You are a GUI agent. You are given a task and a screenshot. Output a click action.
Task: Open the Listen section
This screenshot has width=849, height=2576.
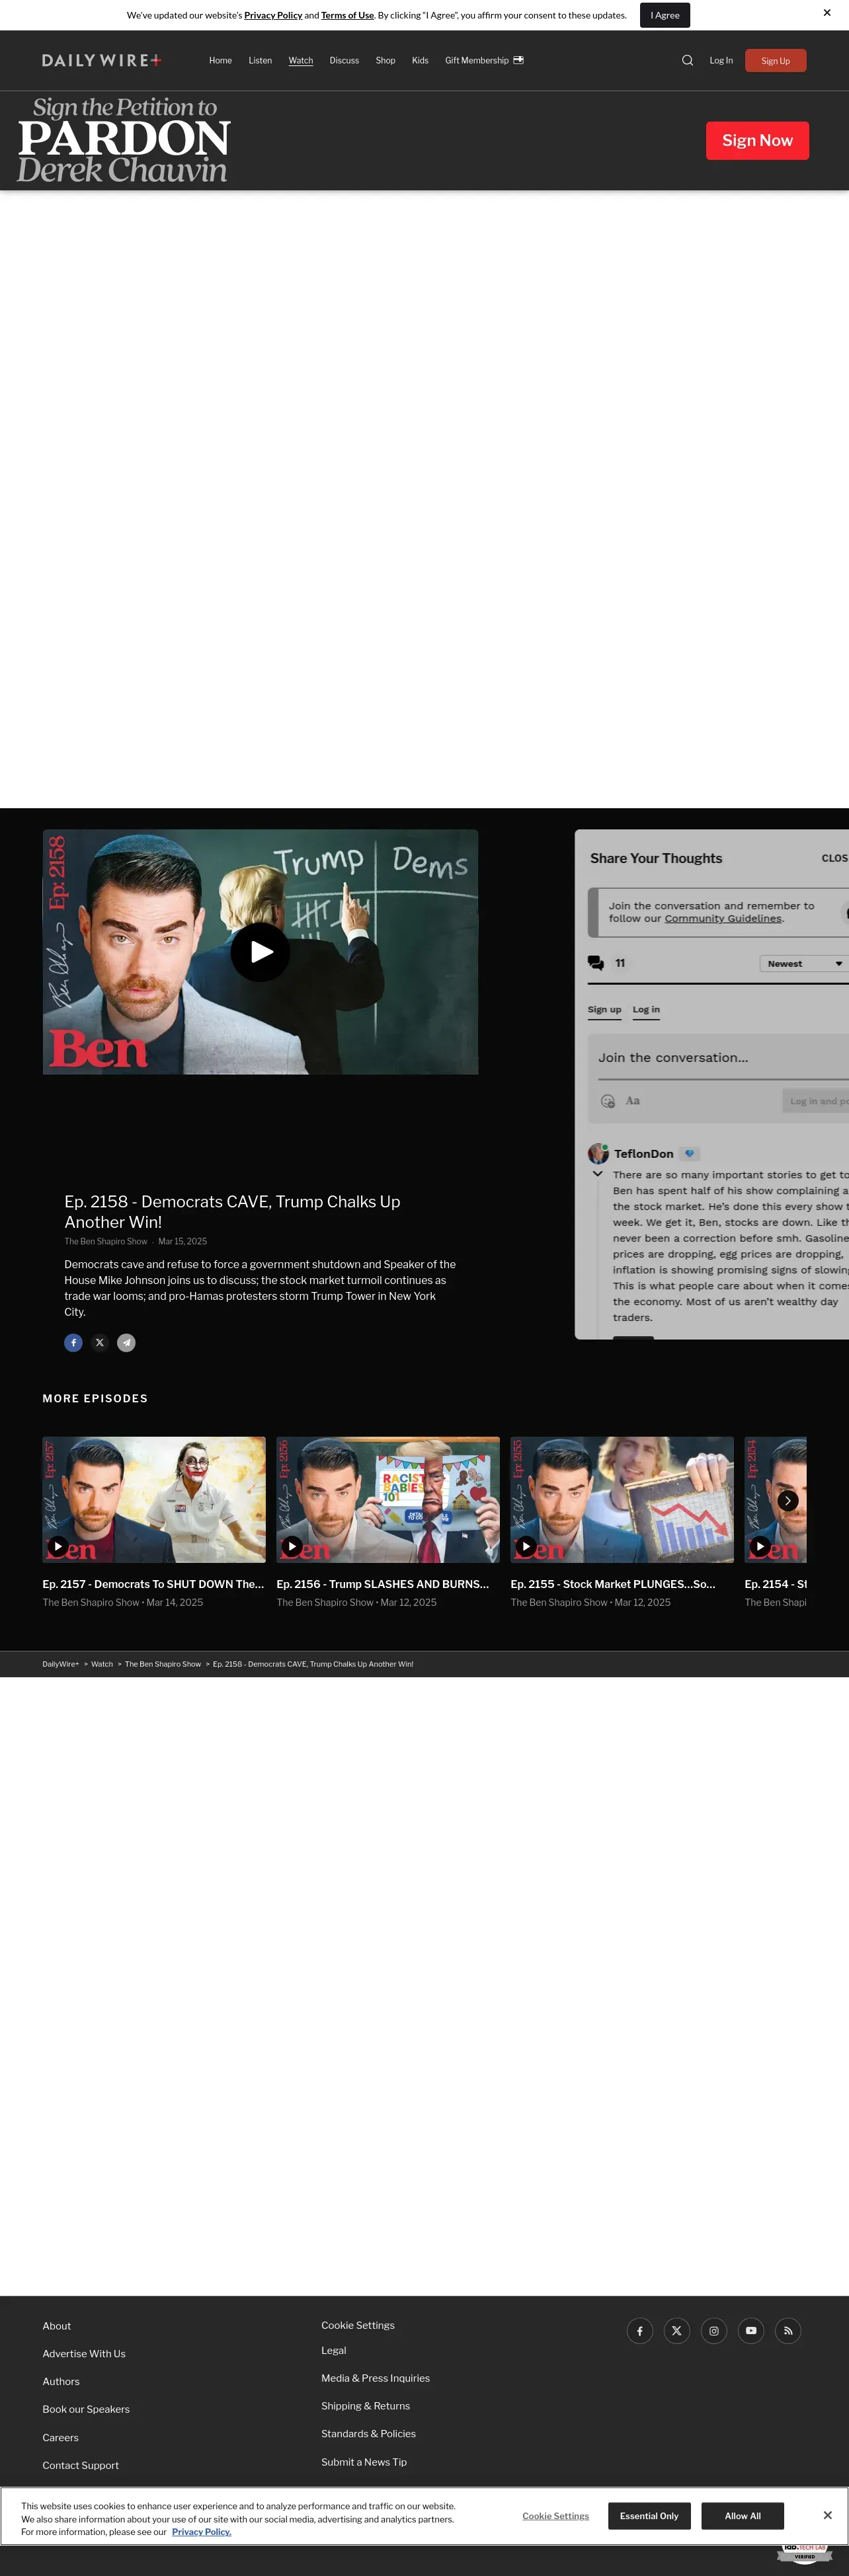tap(260, 60)
